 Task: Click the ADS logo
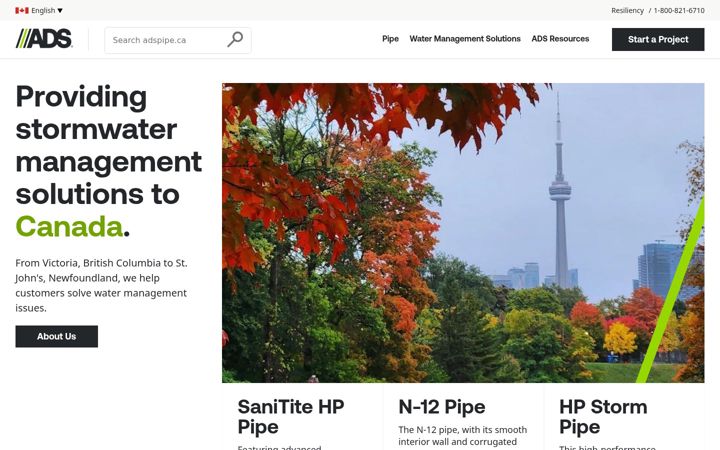coord(44,39)
